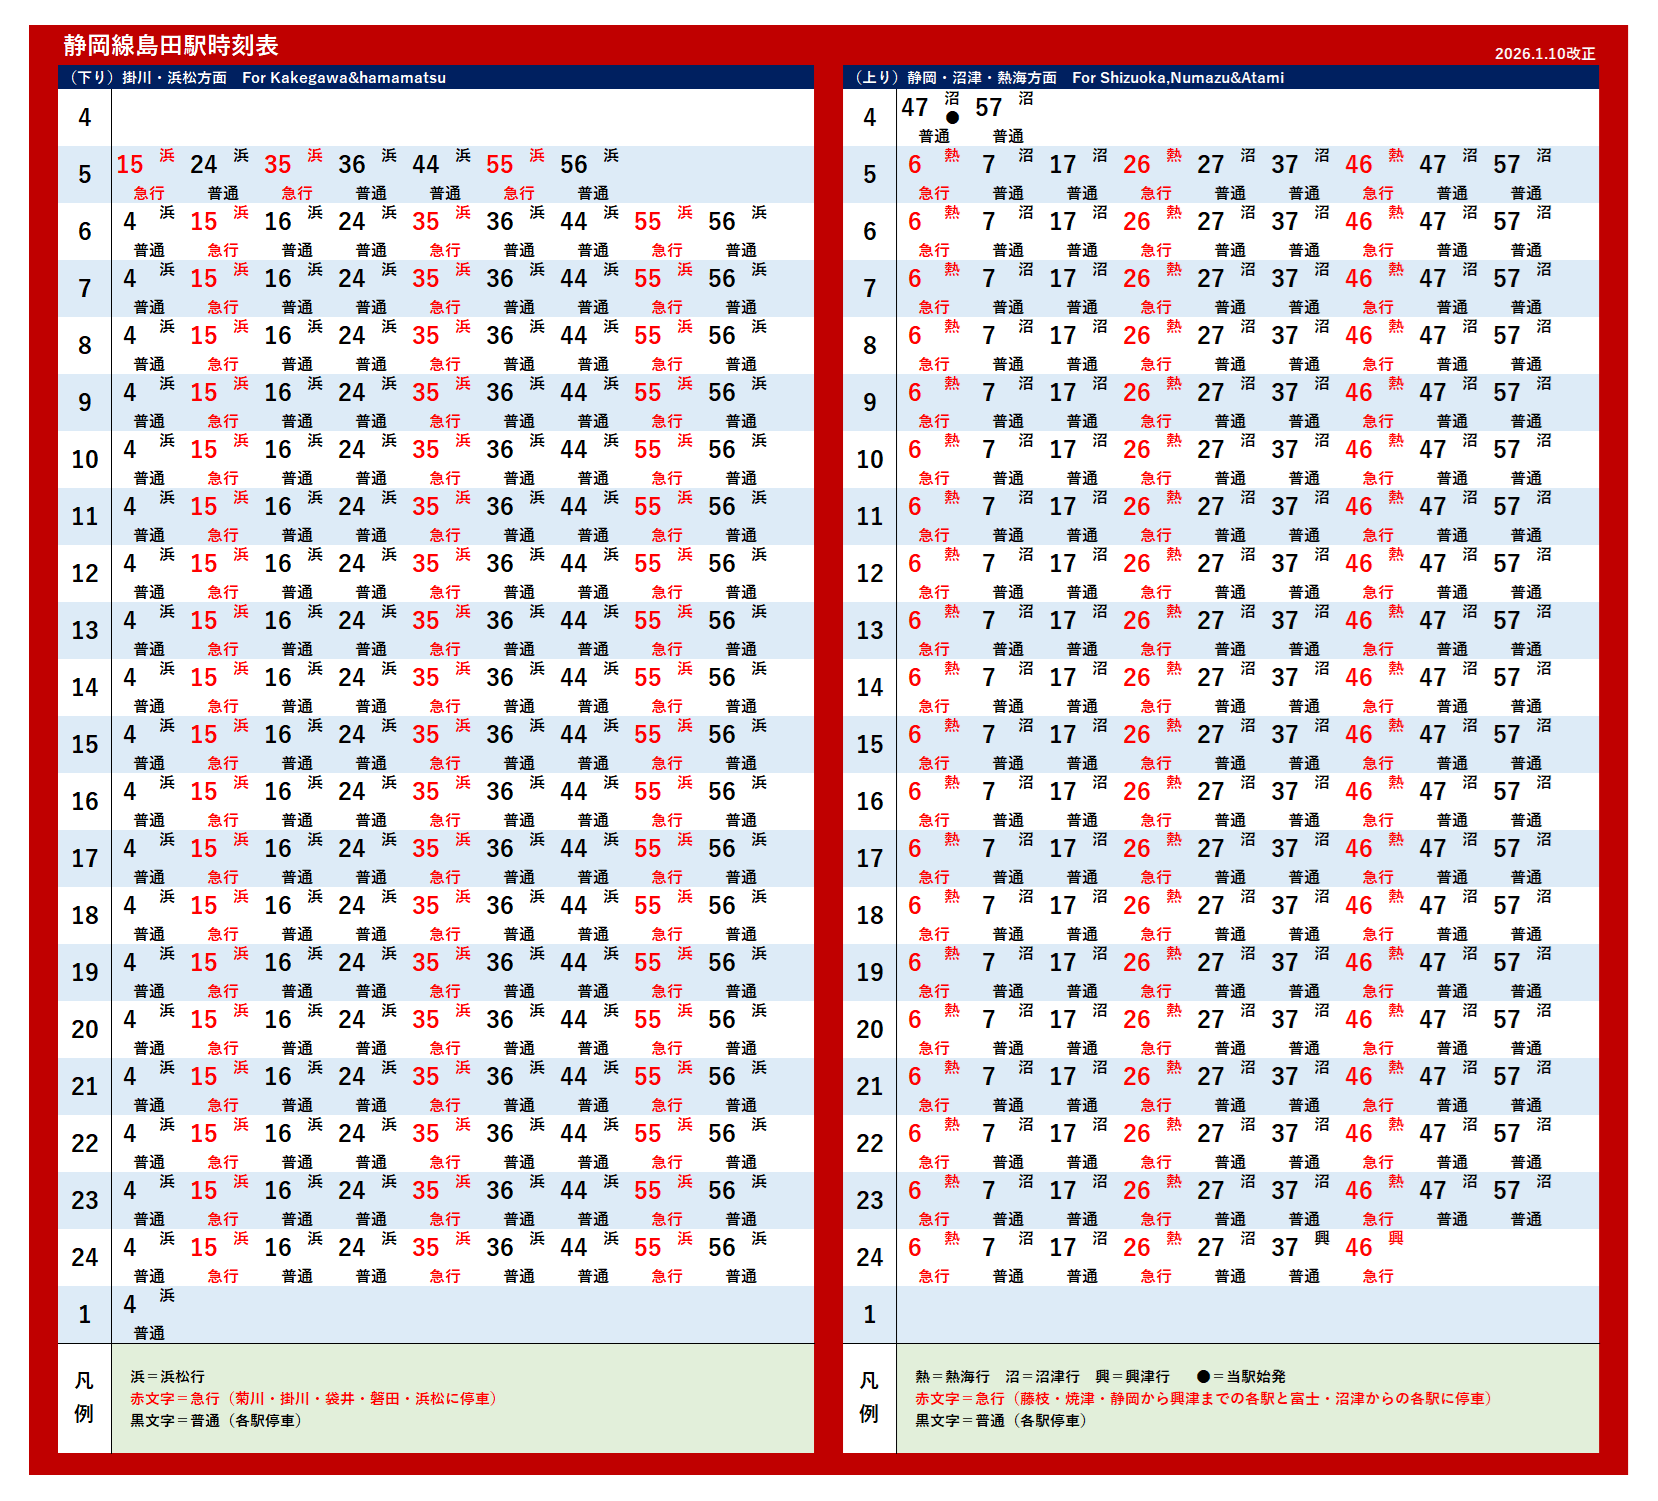Viewport: 1658px width, 1501px height.
Task: Click the 24:46 express bound for Okitsu
Action: click(x=1359, y=1248)
